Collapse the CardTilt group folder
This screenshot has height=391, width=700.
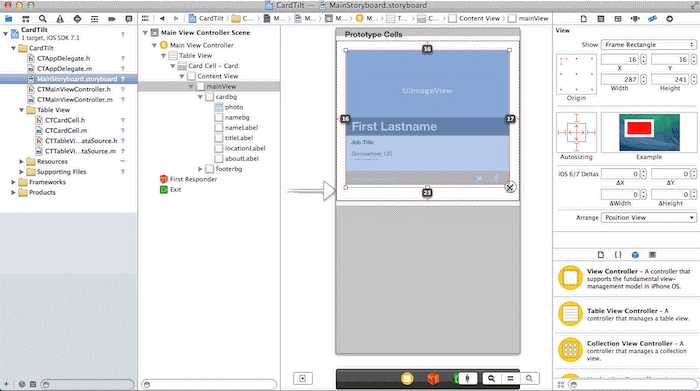click(x=13, y=48)
